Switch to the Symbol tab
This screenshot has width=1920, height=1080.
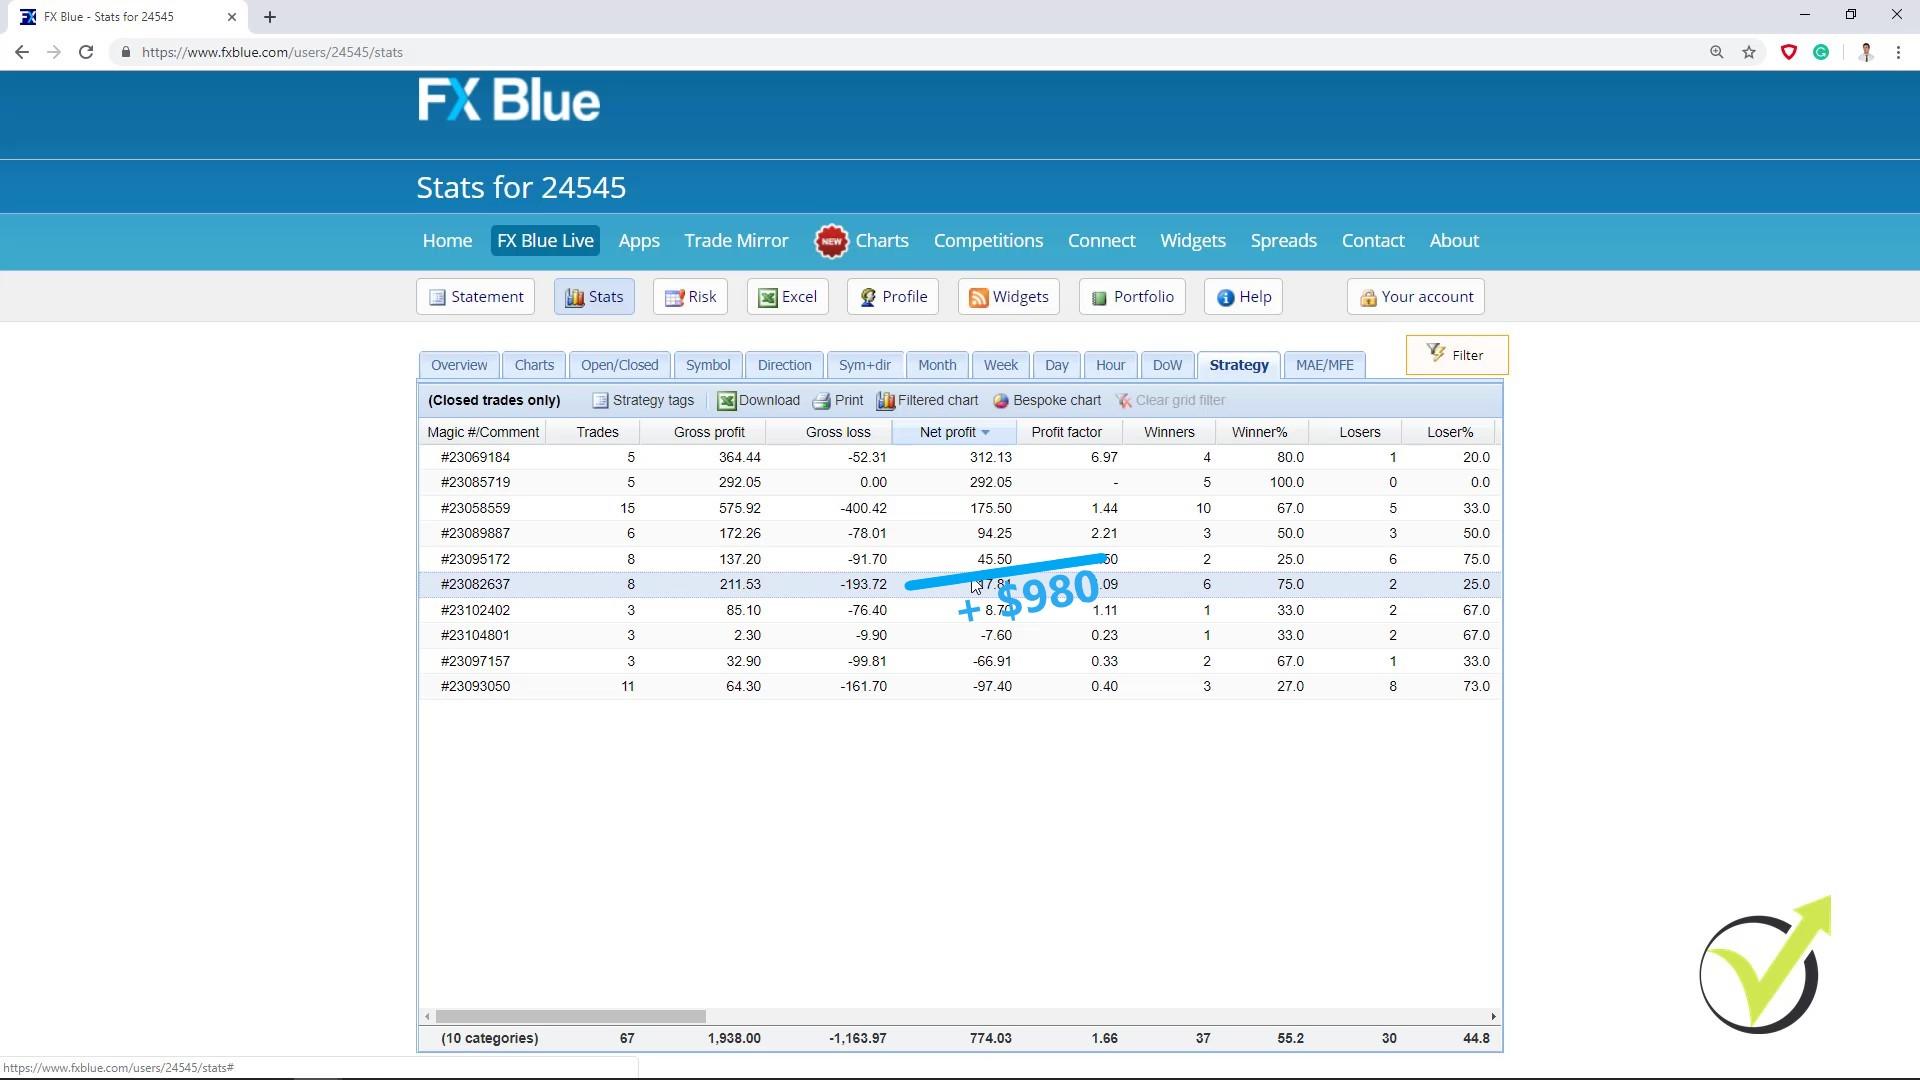pos(708,365)
